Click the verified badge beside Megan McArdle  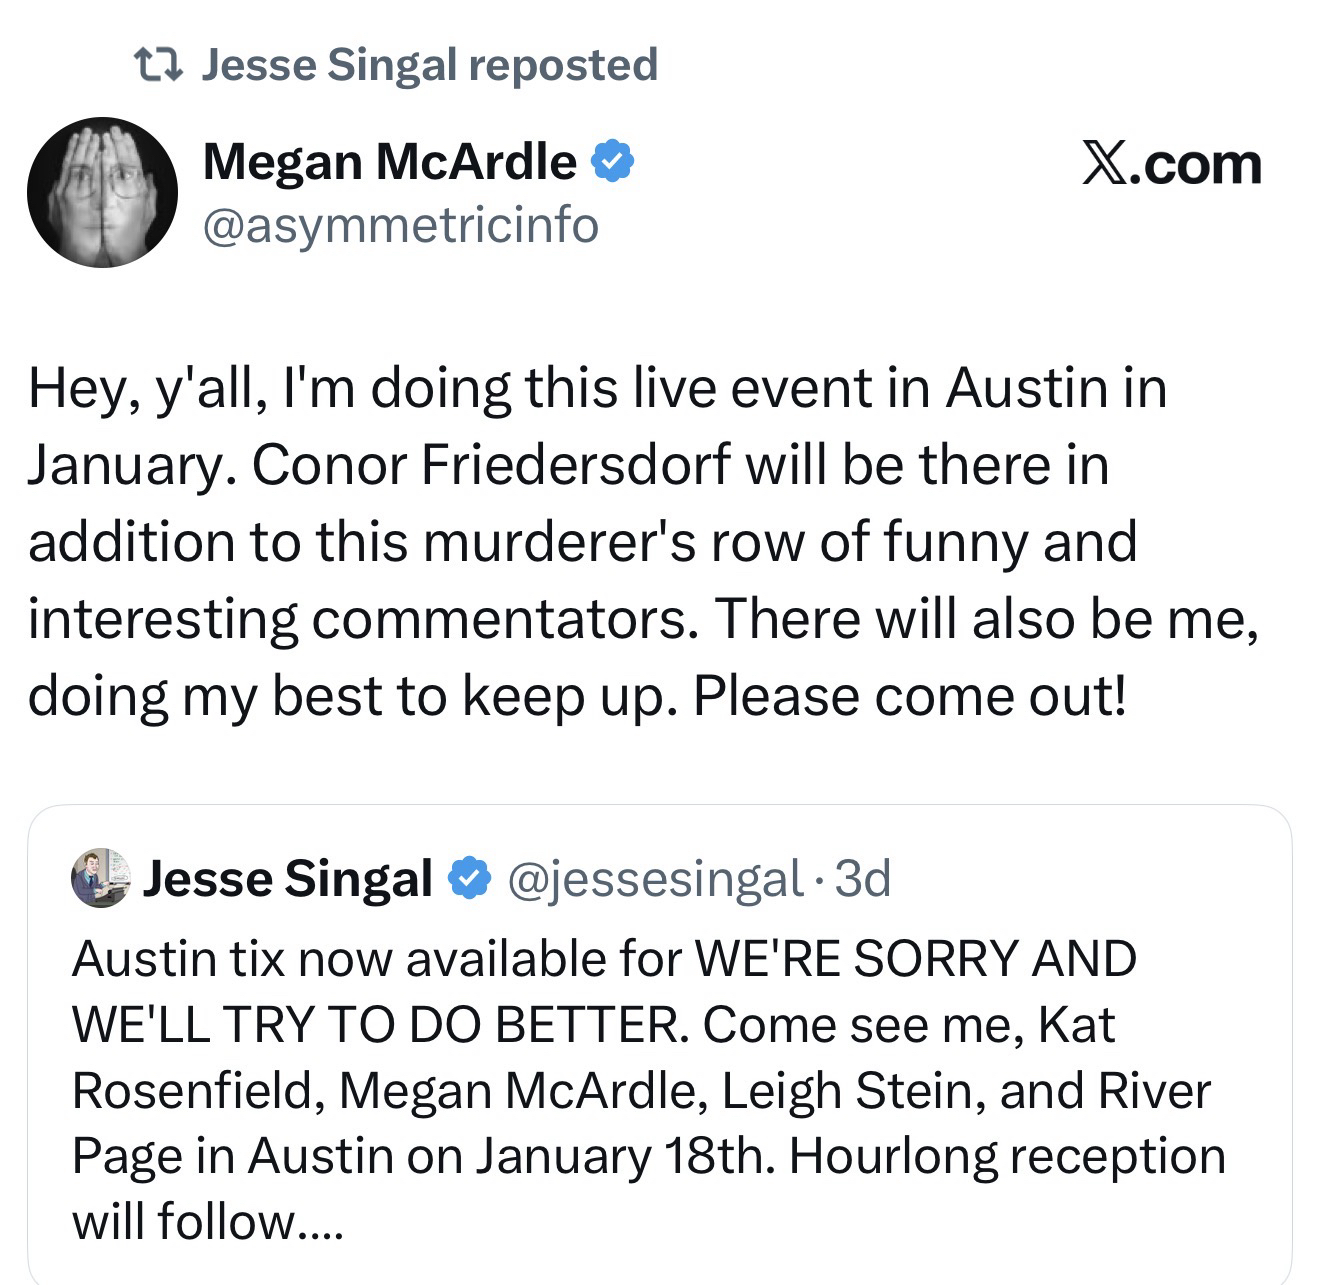612,161
